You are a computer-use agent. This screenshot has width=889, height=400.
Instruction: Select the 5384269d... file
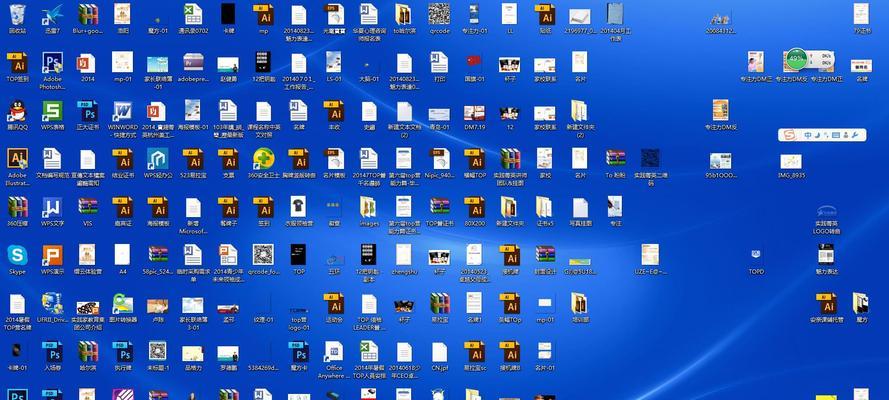[264, 354]
